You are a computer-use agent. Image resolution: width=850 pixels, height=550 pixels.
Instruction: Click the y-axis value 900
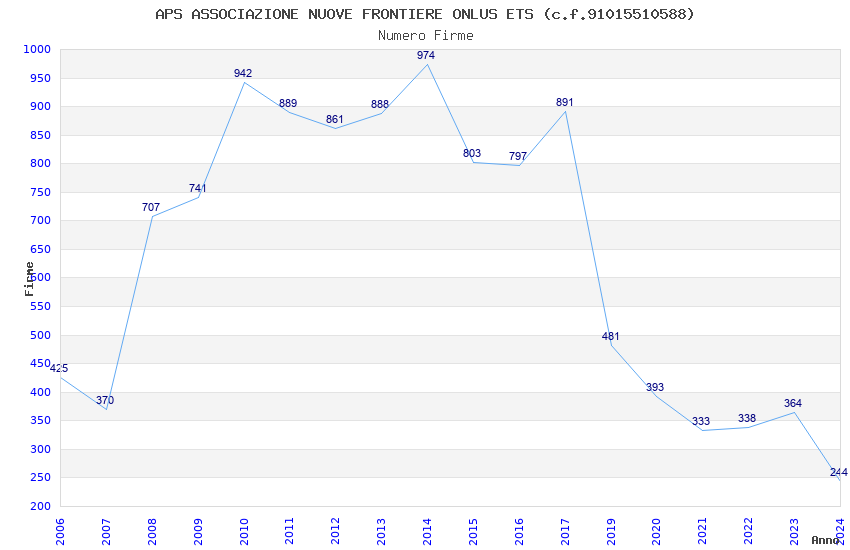[x=40, y=107]
